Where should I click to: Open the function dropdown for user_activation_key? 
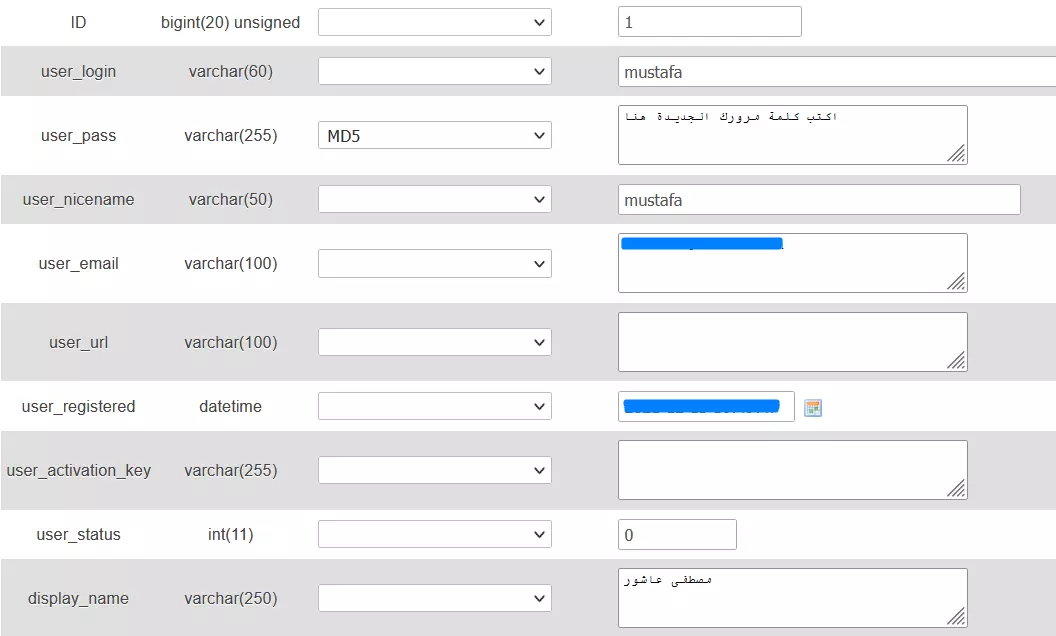434,470
